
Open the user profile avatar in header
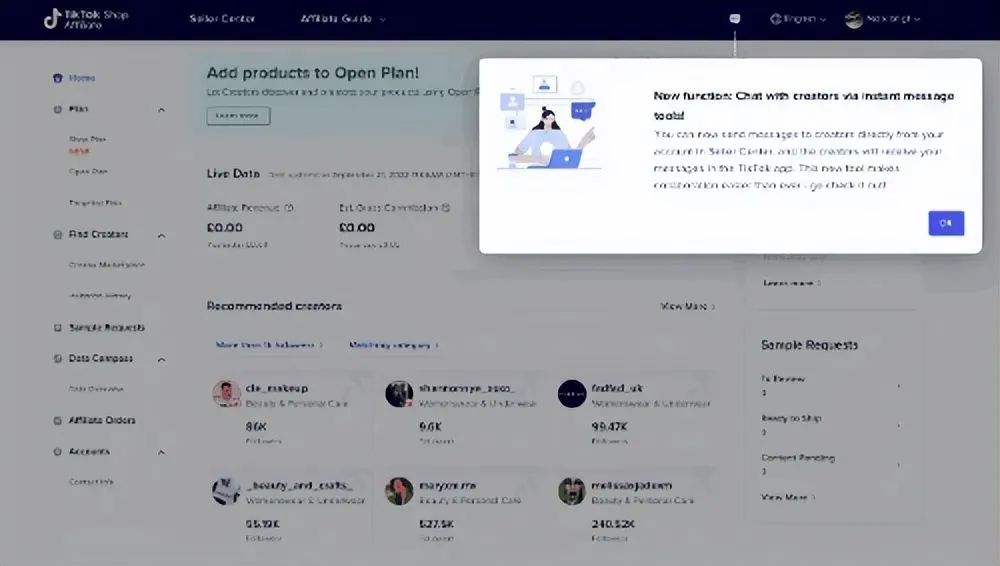click(853, 19)
